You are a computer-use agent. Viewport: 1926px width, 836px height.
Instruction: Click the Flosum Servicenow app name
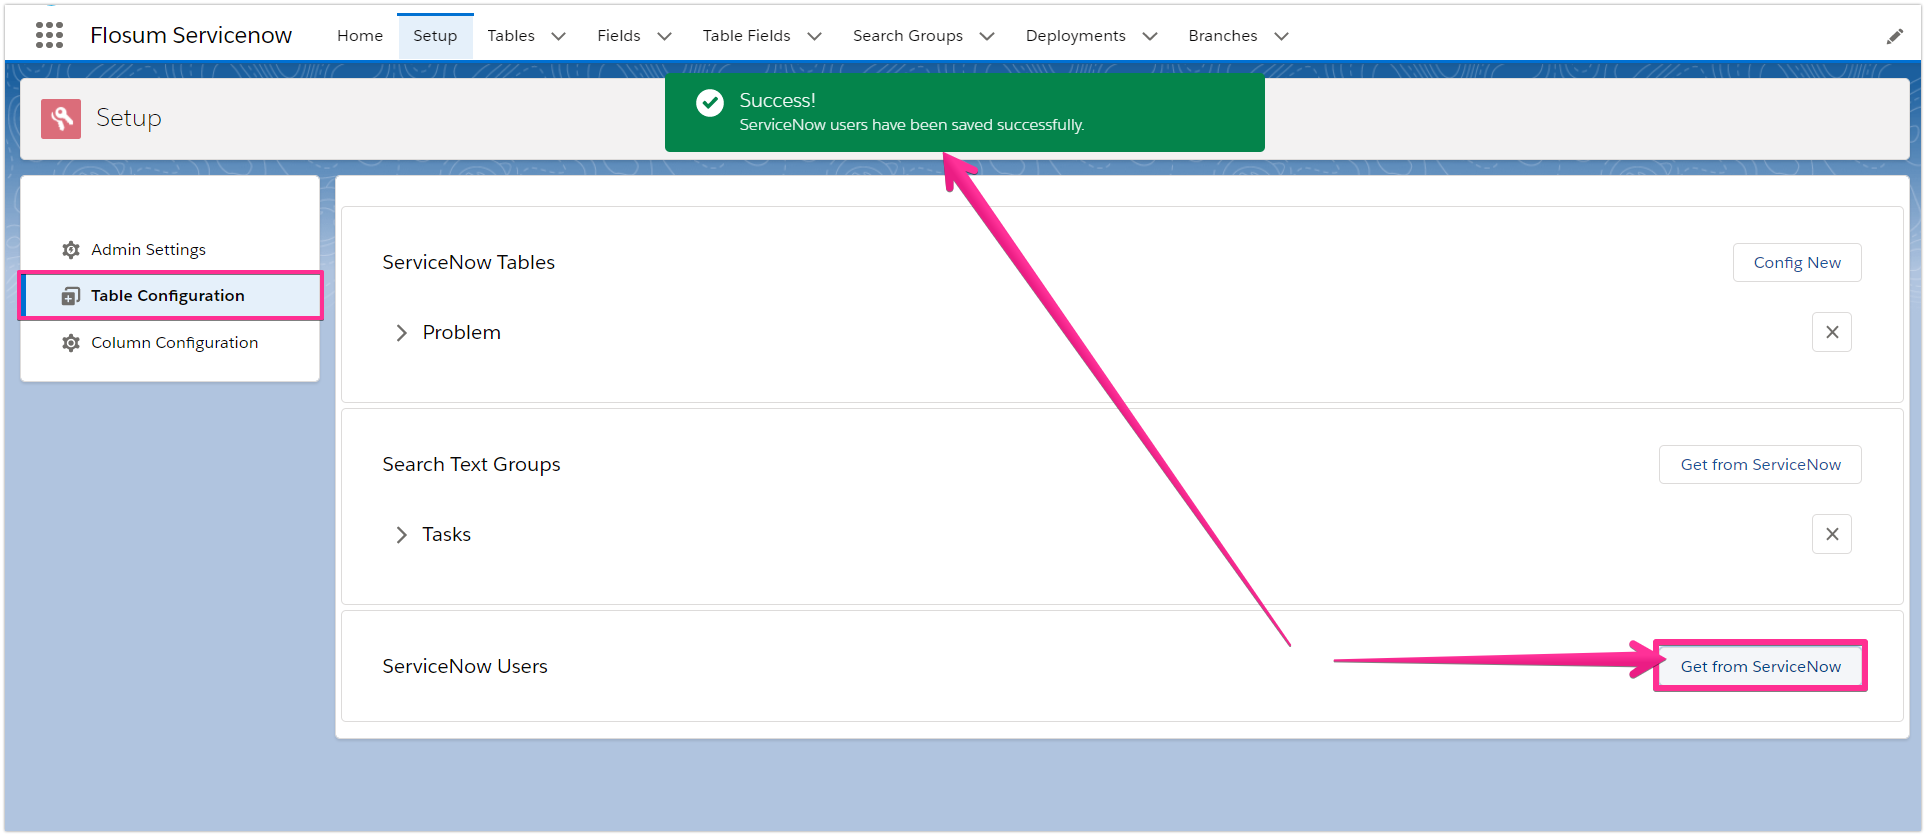click(x=191, y=36)
